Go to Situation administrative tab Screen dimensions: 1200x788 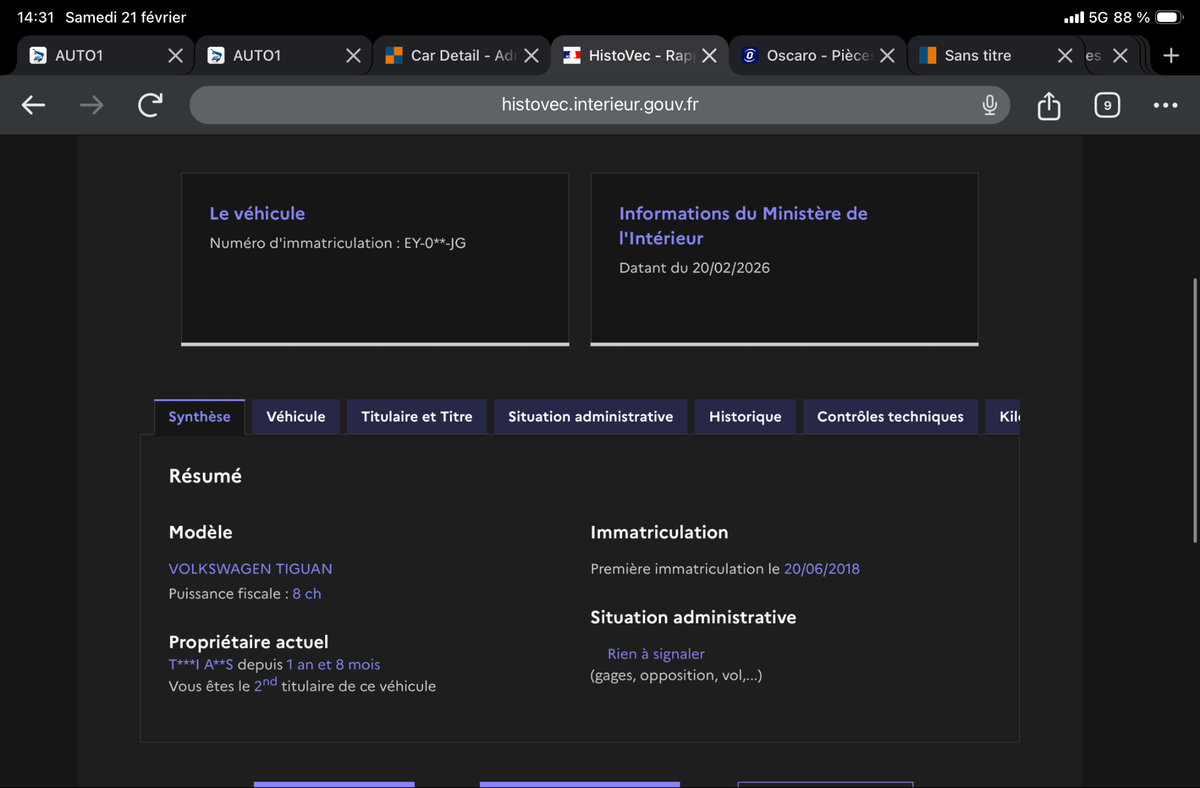point(590,417)
